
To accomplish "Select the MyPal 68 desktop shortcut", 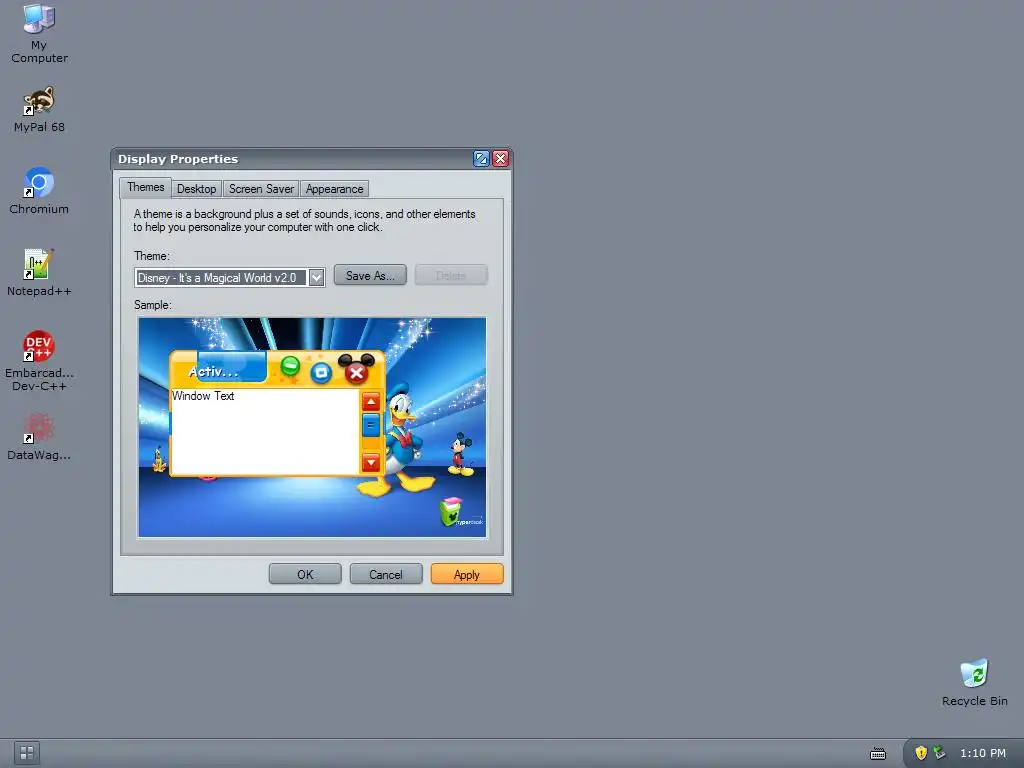I will point(39,109).
